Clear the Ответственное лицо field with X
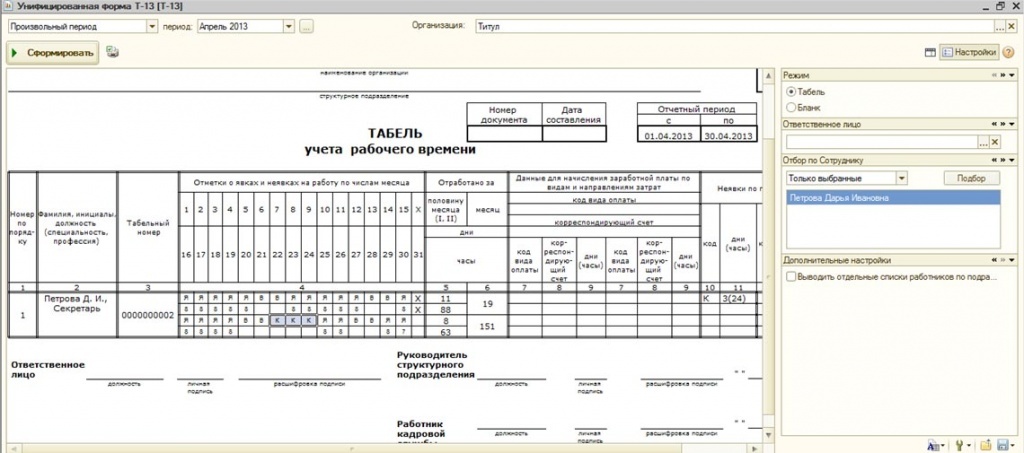The image size is (1024, 453). (994, 142)
